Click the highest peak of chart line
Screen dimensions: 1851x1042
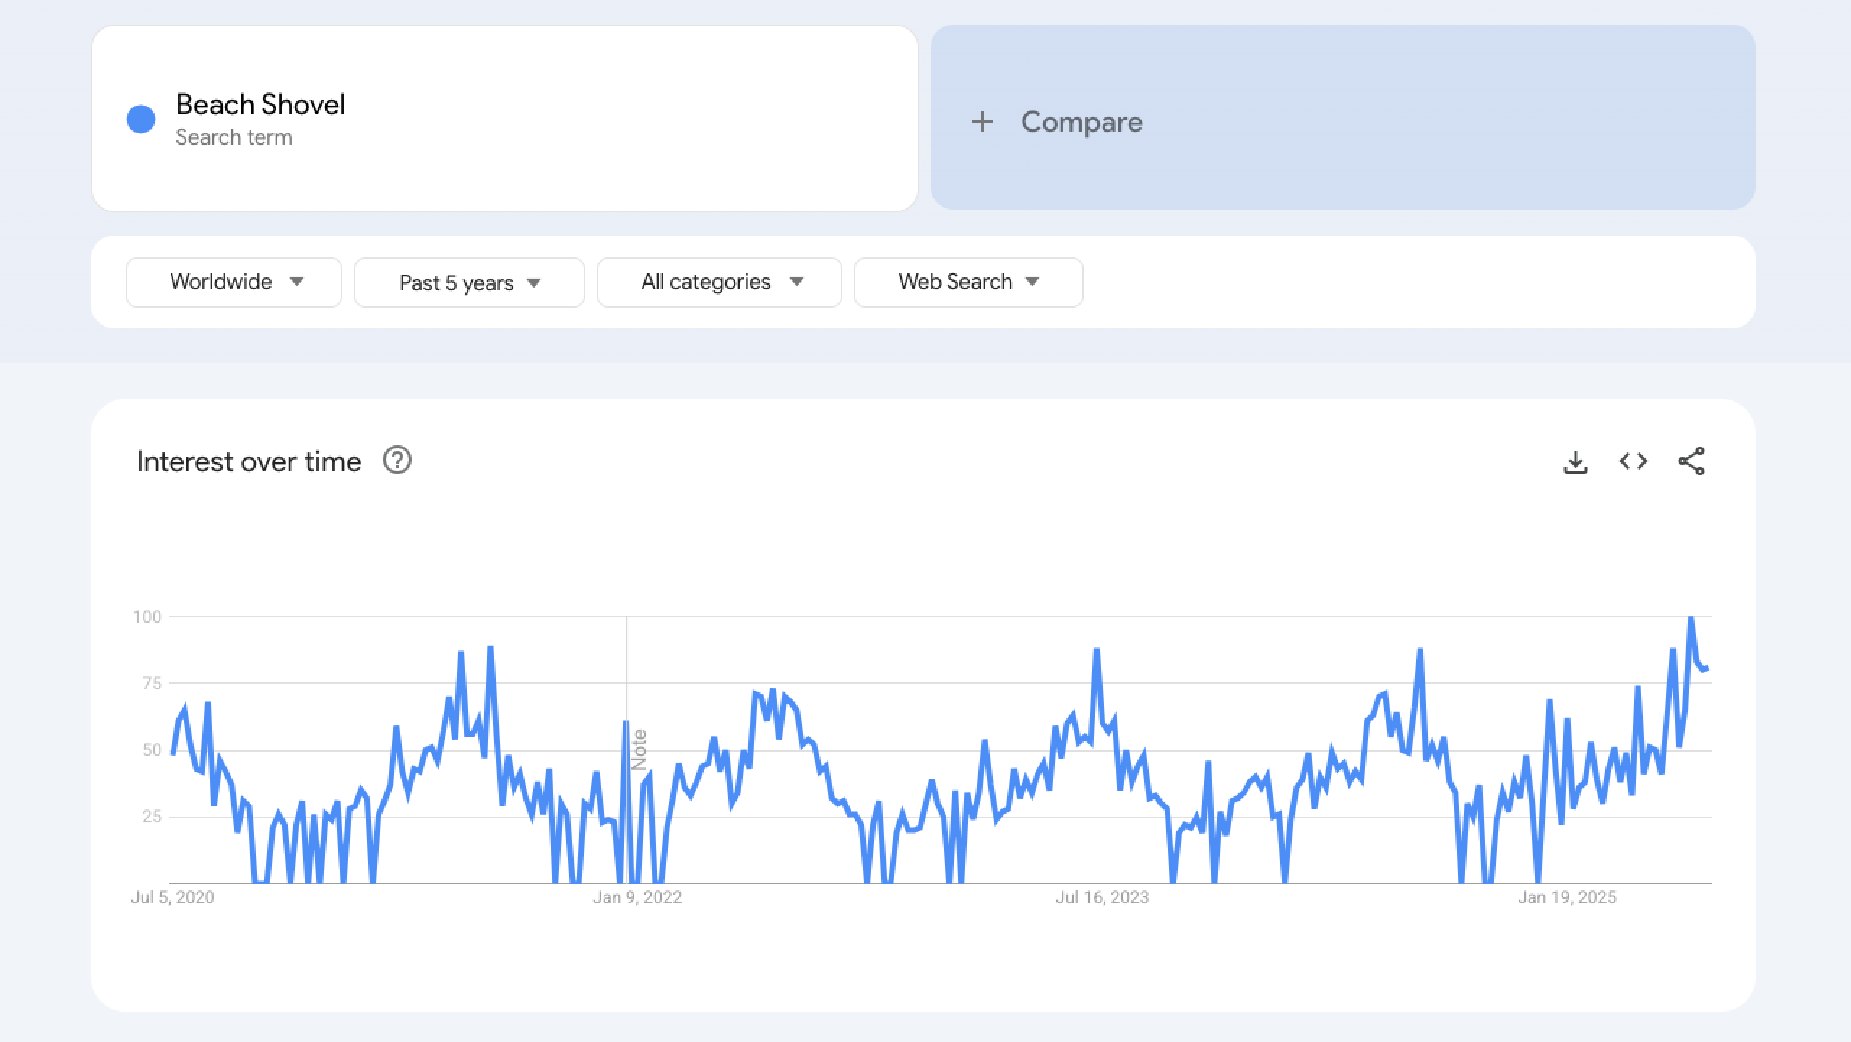click(x=1691, y=619)
